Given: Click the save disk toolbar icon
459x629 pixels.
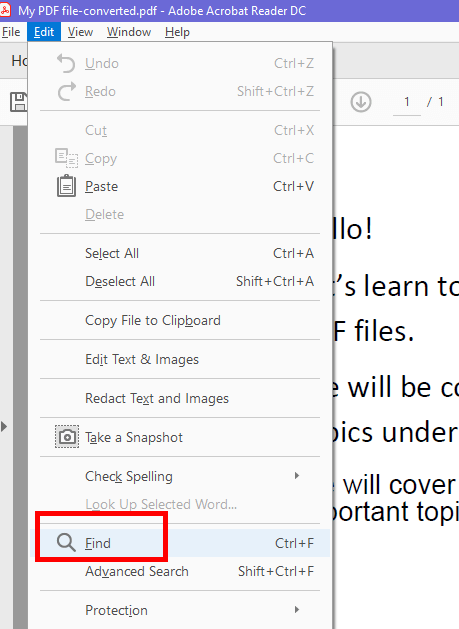Looking at the screenshot, I should [18, 102].
